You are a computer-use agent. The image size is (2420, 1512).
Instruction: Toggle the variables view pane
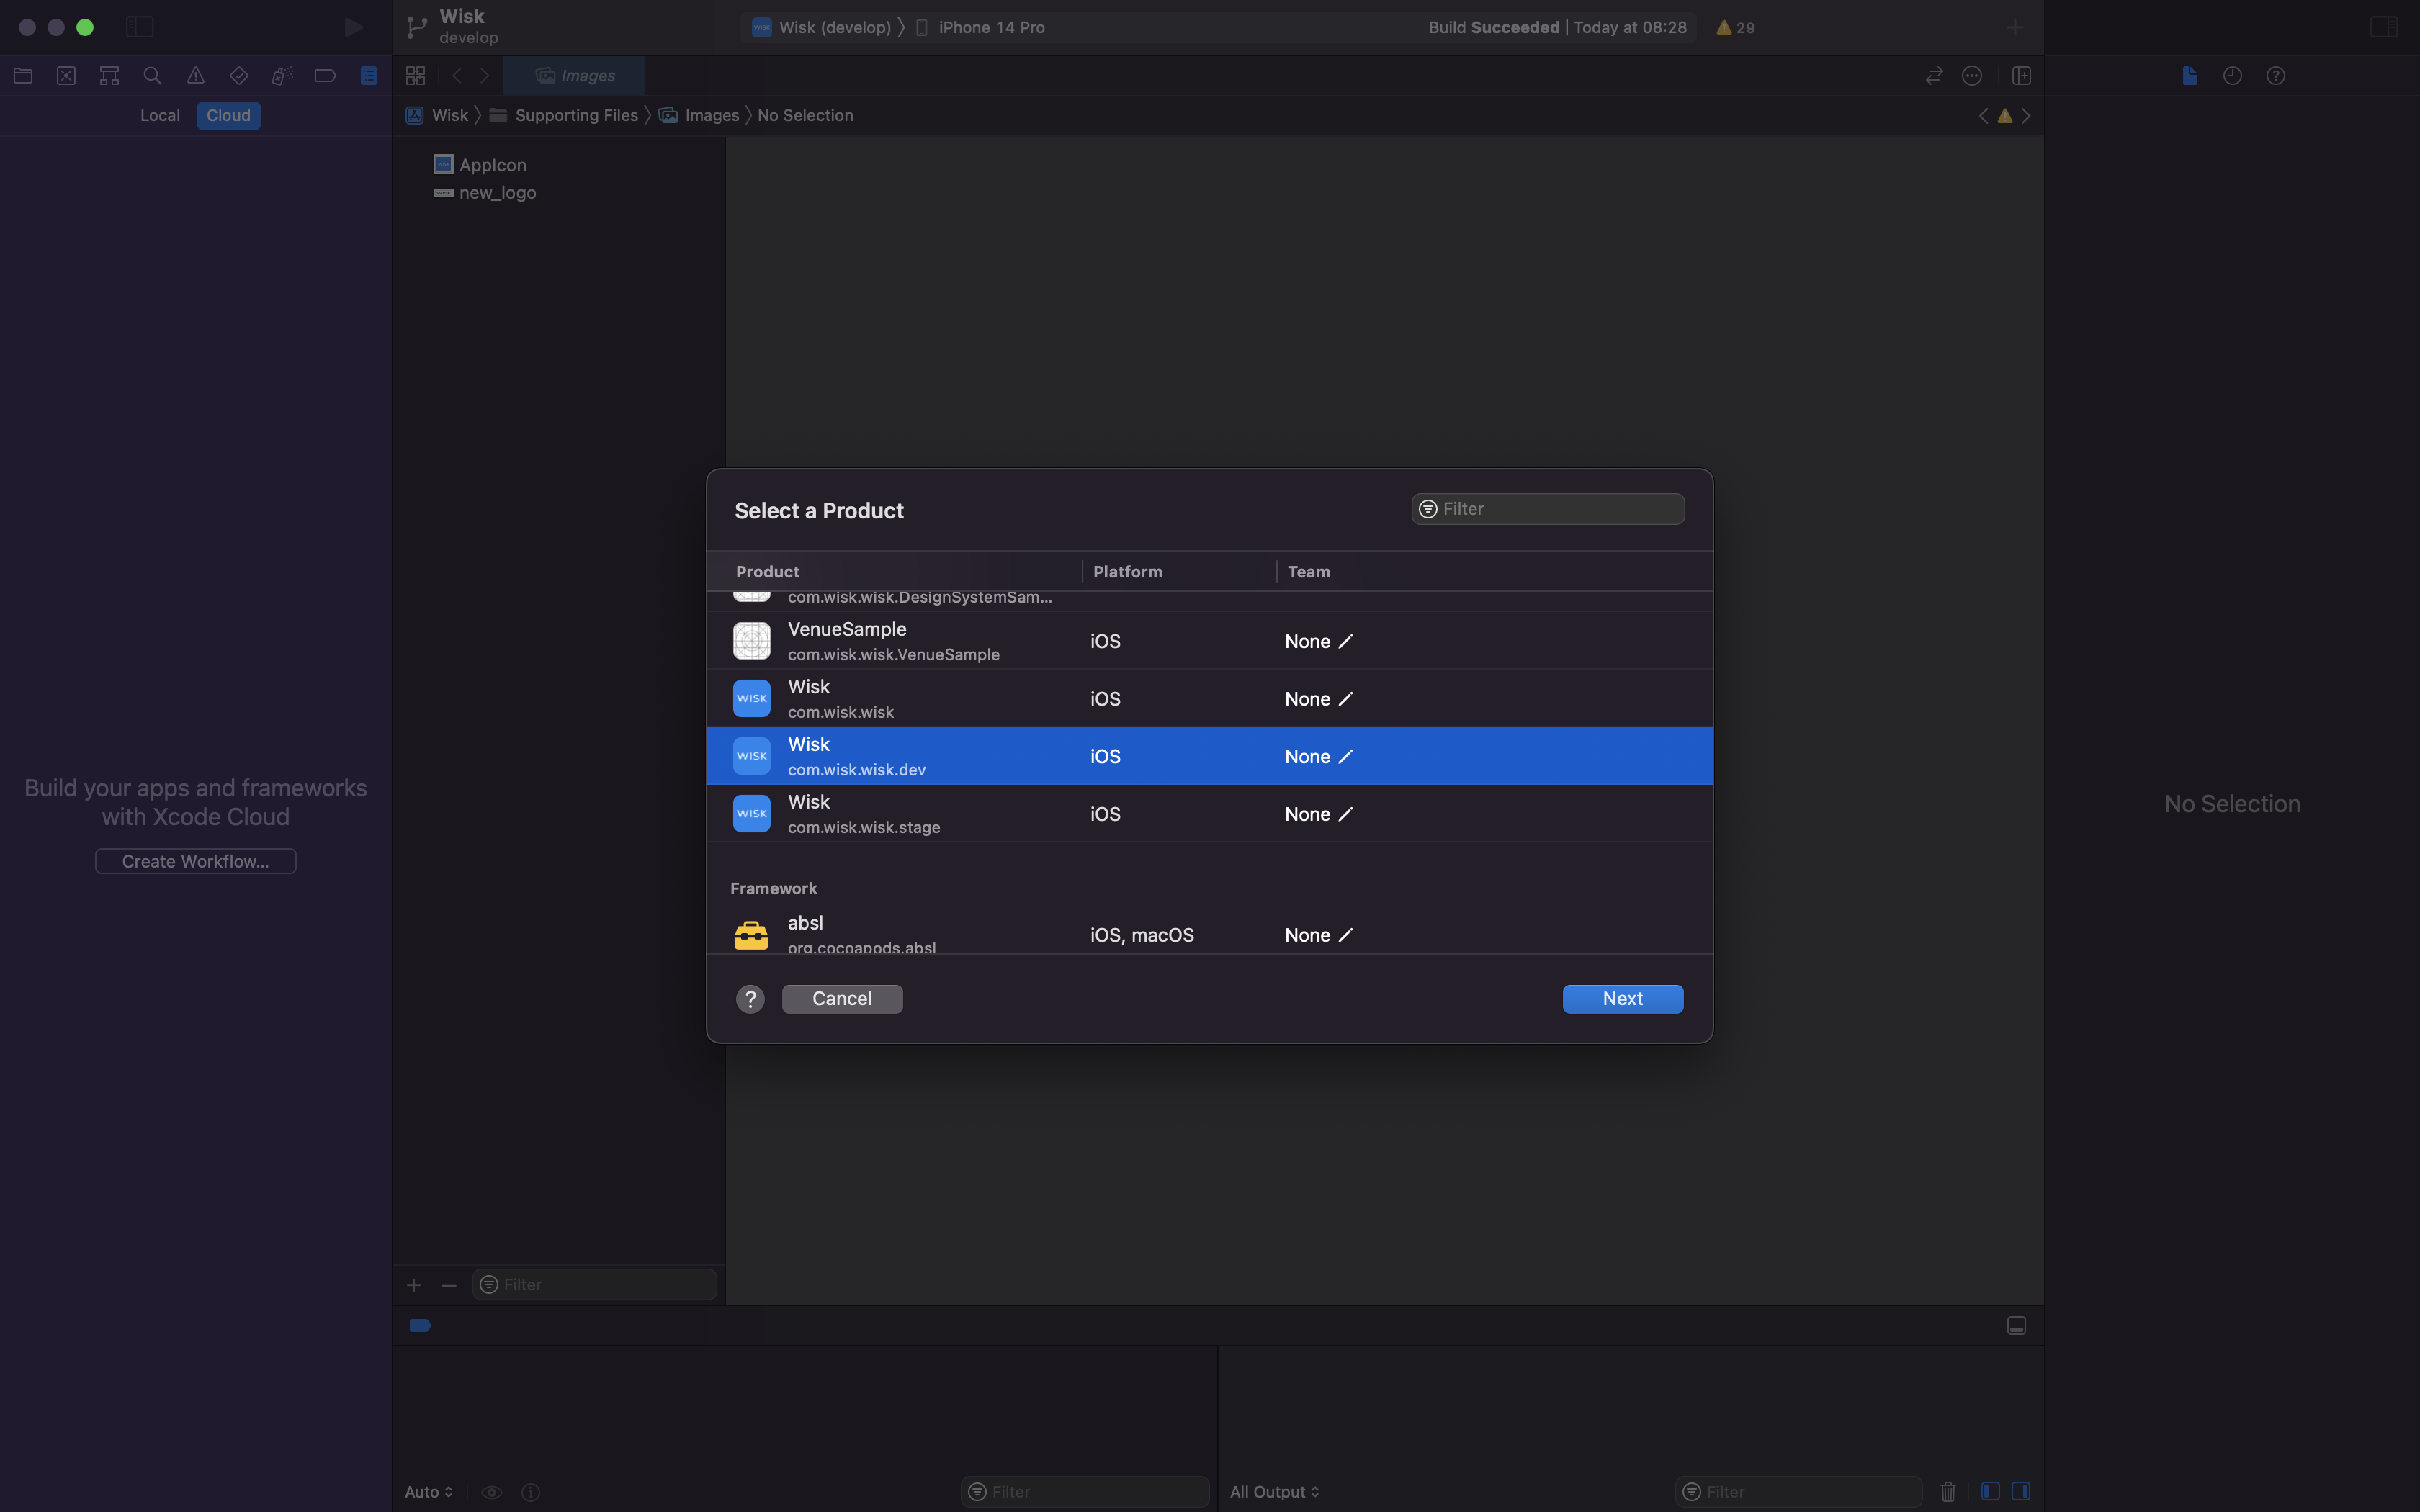[x=1990, y=1491]
